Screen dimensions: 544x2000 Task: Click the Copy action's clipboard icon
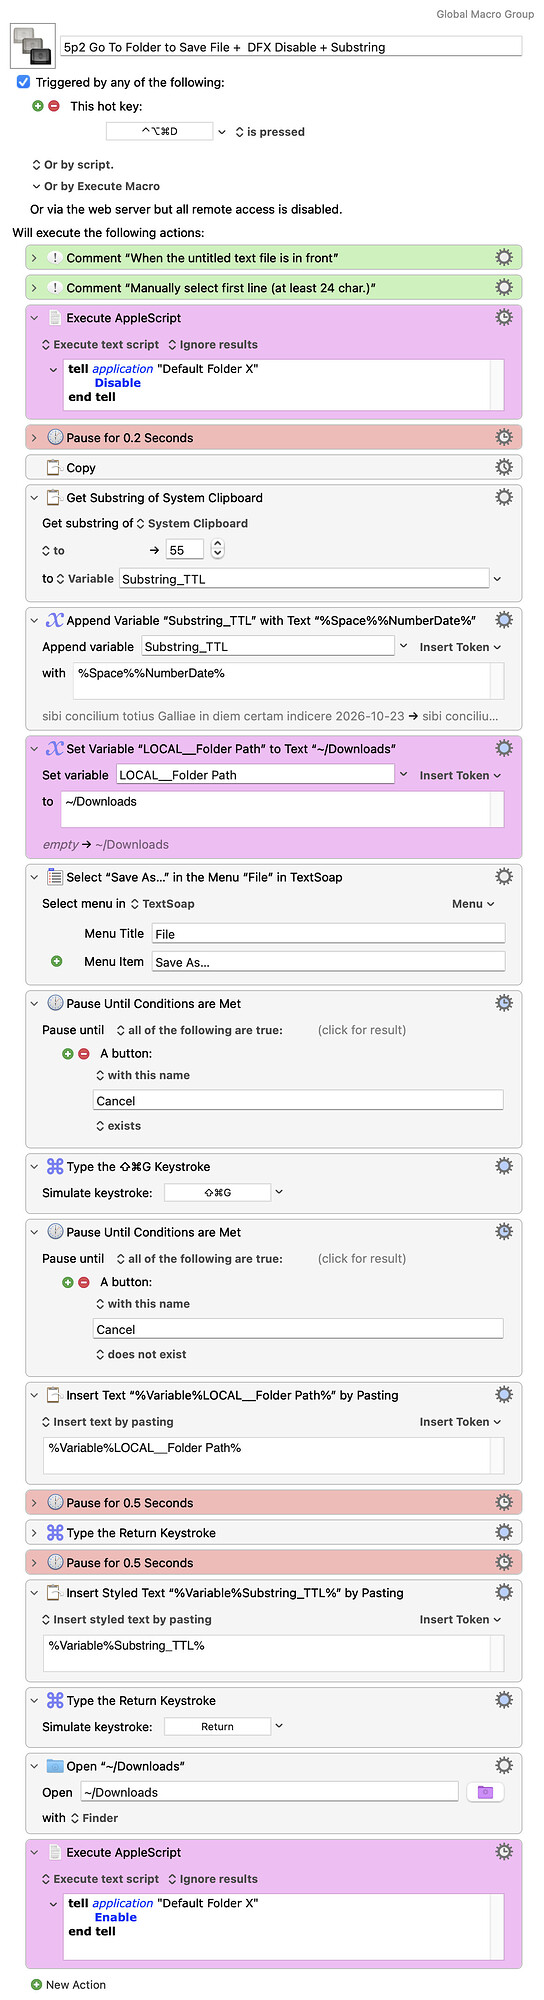pyautogui.click(x=54, y=468)
